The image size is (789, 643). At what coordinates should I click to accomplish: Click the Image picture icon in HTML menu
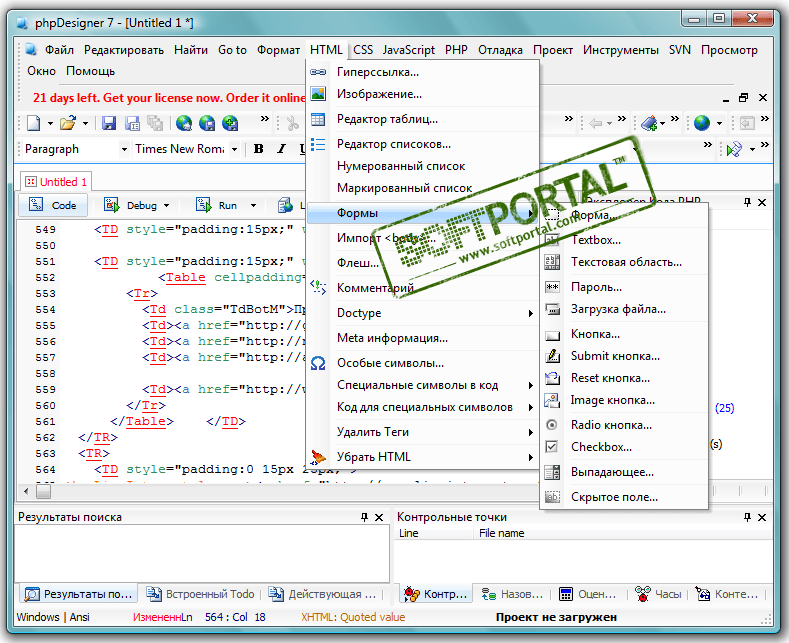click(x=318, y=94)
